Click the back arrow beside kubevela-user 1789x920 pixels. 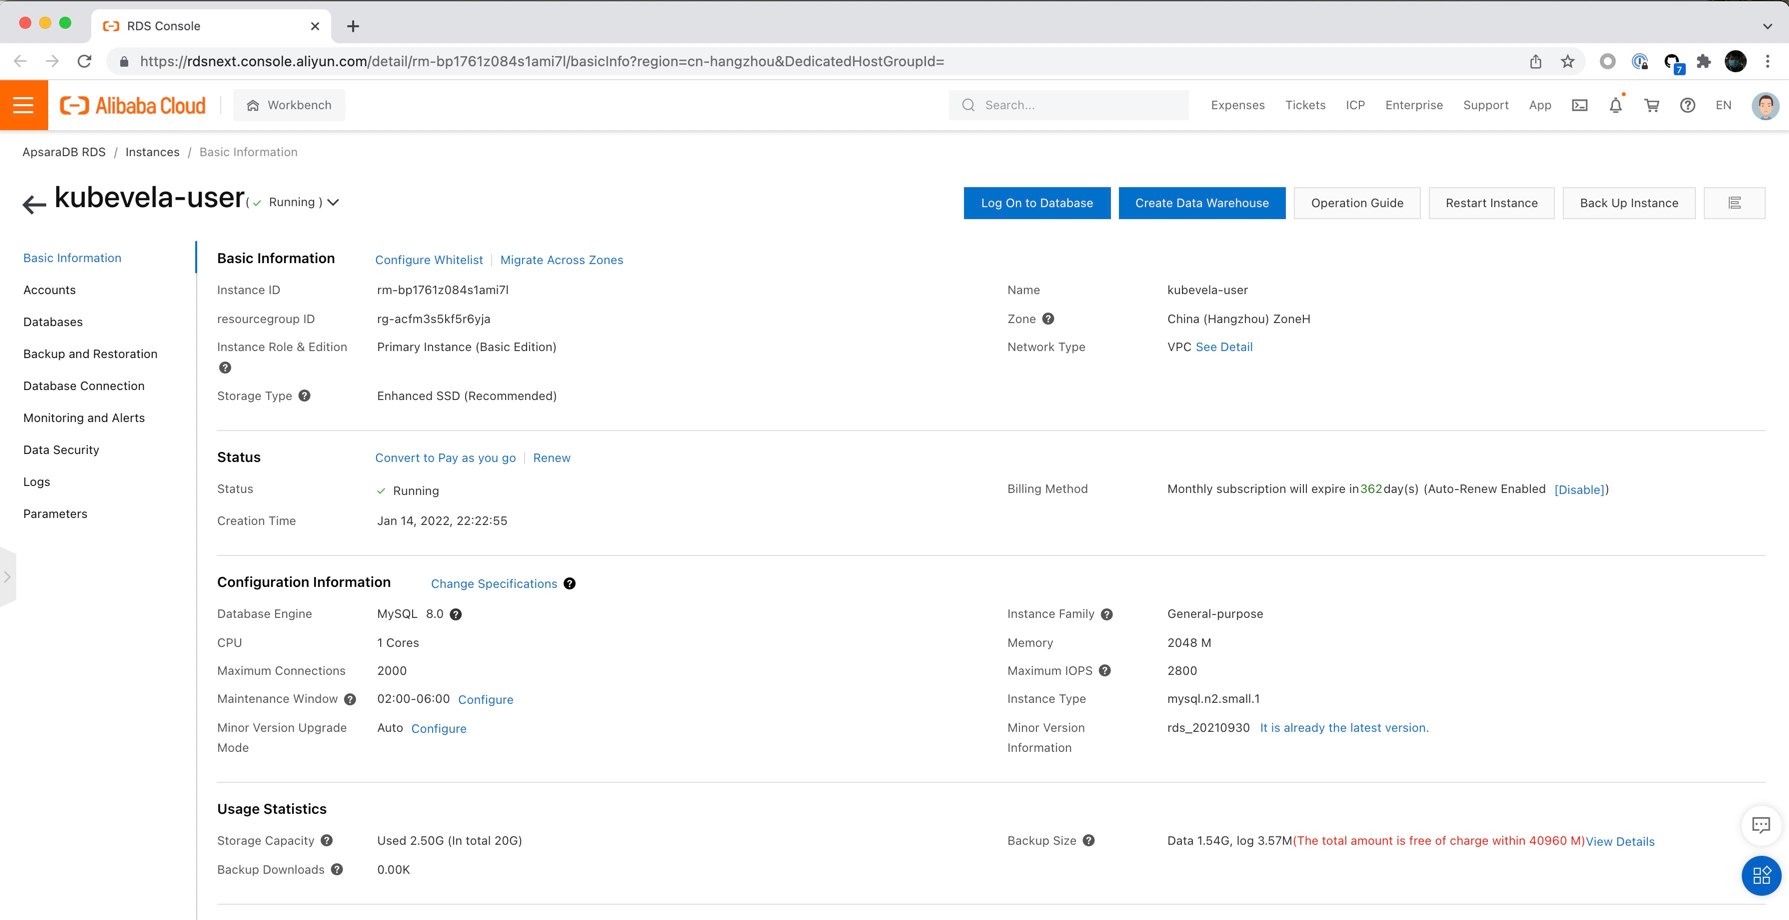pyautogui.click(x=34, y=204)
